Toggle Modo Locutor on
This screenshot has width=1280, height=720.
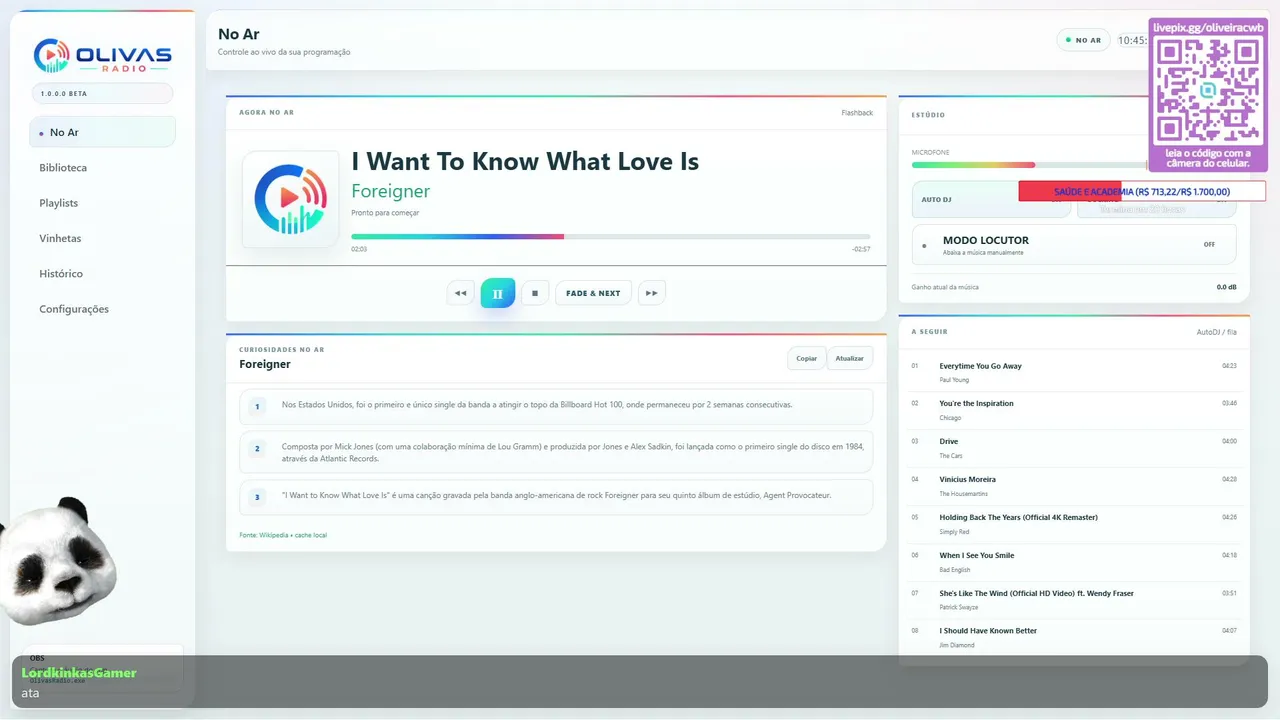pyautogui.click(x=1074, y=244)
